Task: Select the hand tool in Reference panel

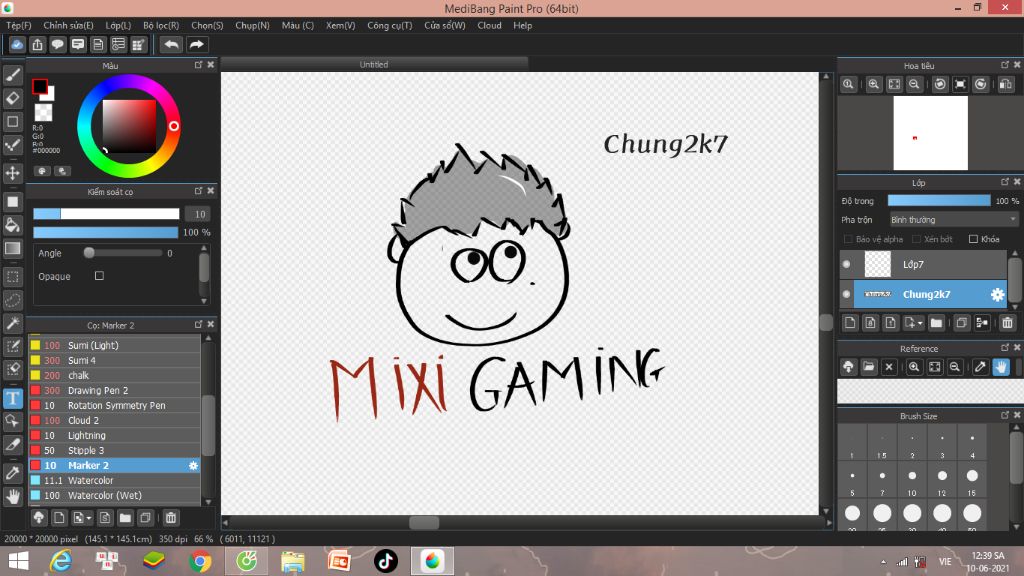Action: pos(1001,367)
